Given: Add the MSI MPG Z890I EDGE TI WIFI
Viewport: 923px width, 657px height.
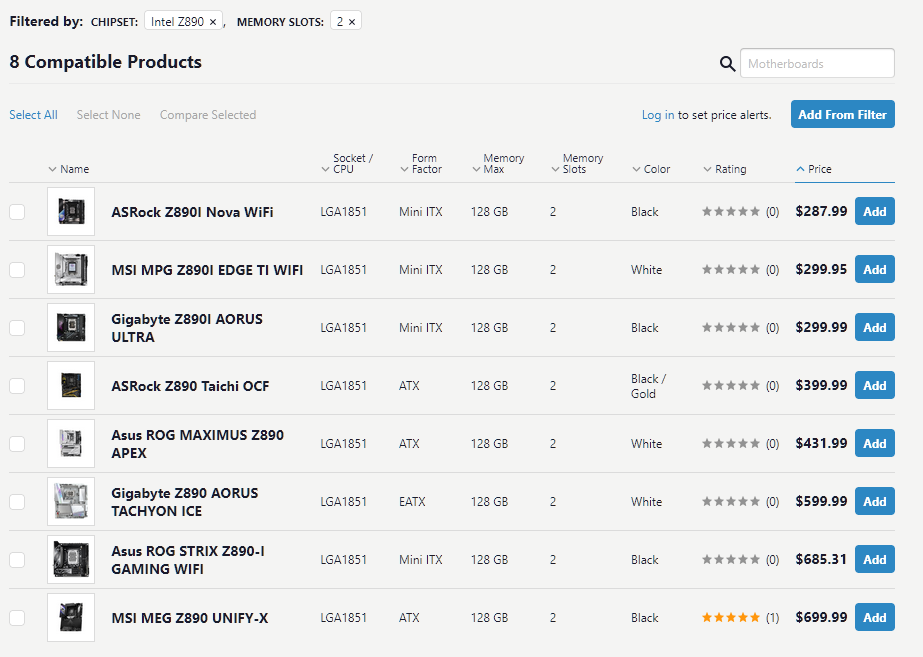Looking at the screenshot, I should pos(874,270).
